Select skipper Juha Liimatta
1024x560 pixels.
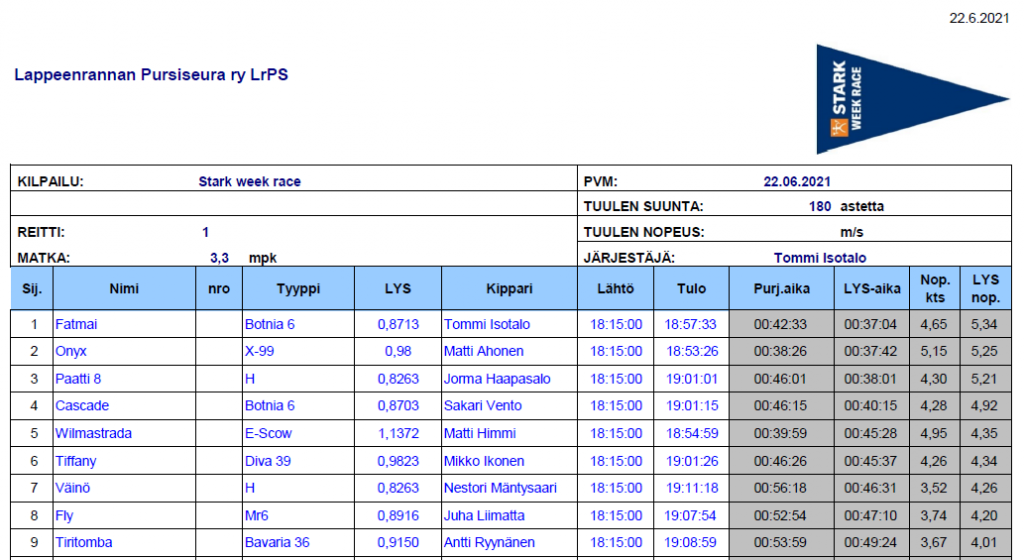tap(484, 516)
